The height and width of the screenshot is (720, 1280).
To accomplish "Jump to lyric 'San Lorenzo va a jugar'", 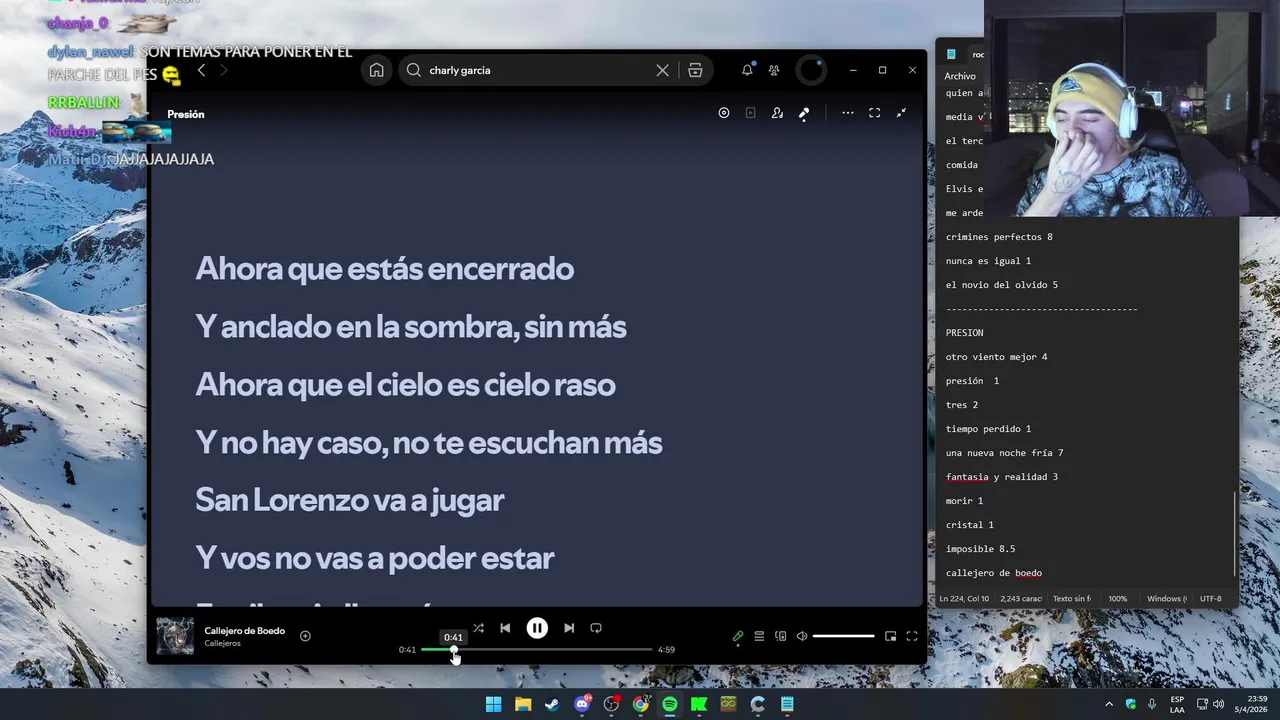I will coord(349,500).
